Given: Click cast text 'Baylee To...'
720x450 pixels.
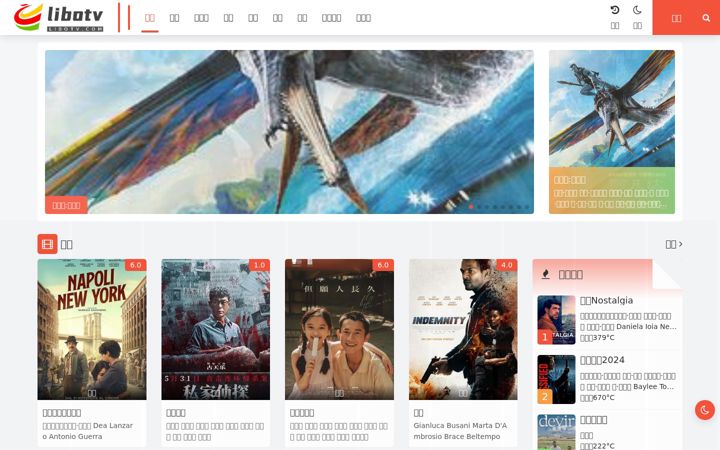Looking at the screenshot, I should (x=653, y=387).
